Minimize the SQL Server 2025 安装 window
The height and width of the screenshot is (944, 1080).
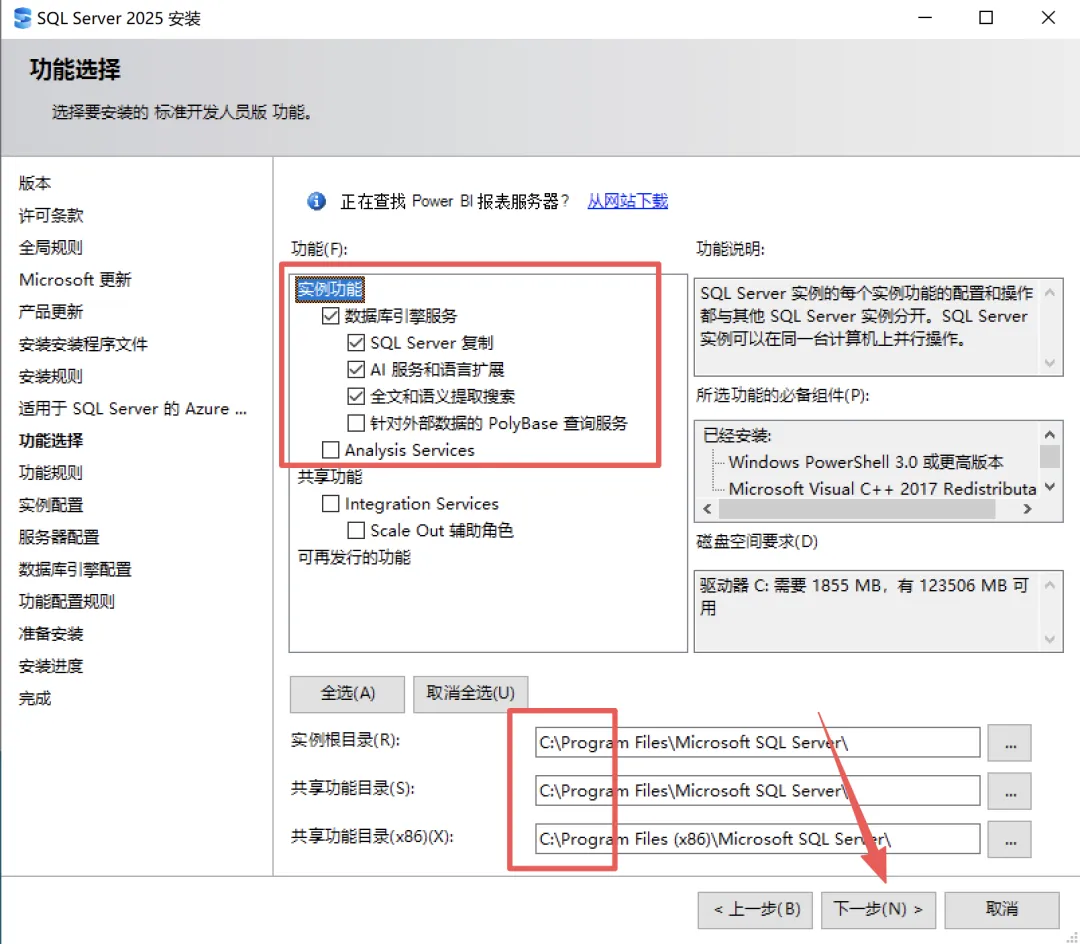click(x=925, y=18)
